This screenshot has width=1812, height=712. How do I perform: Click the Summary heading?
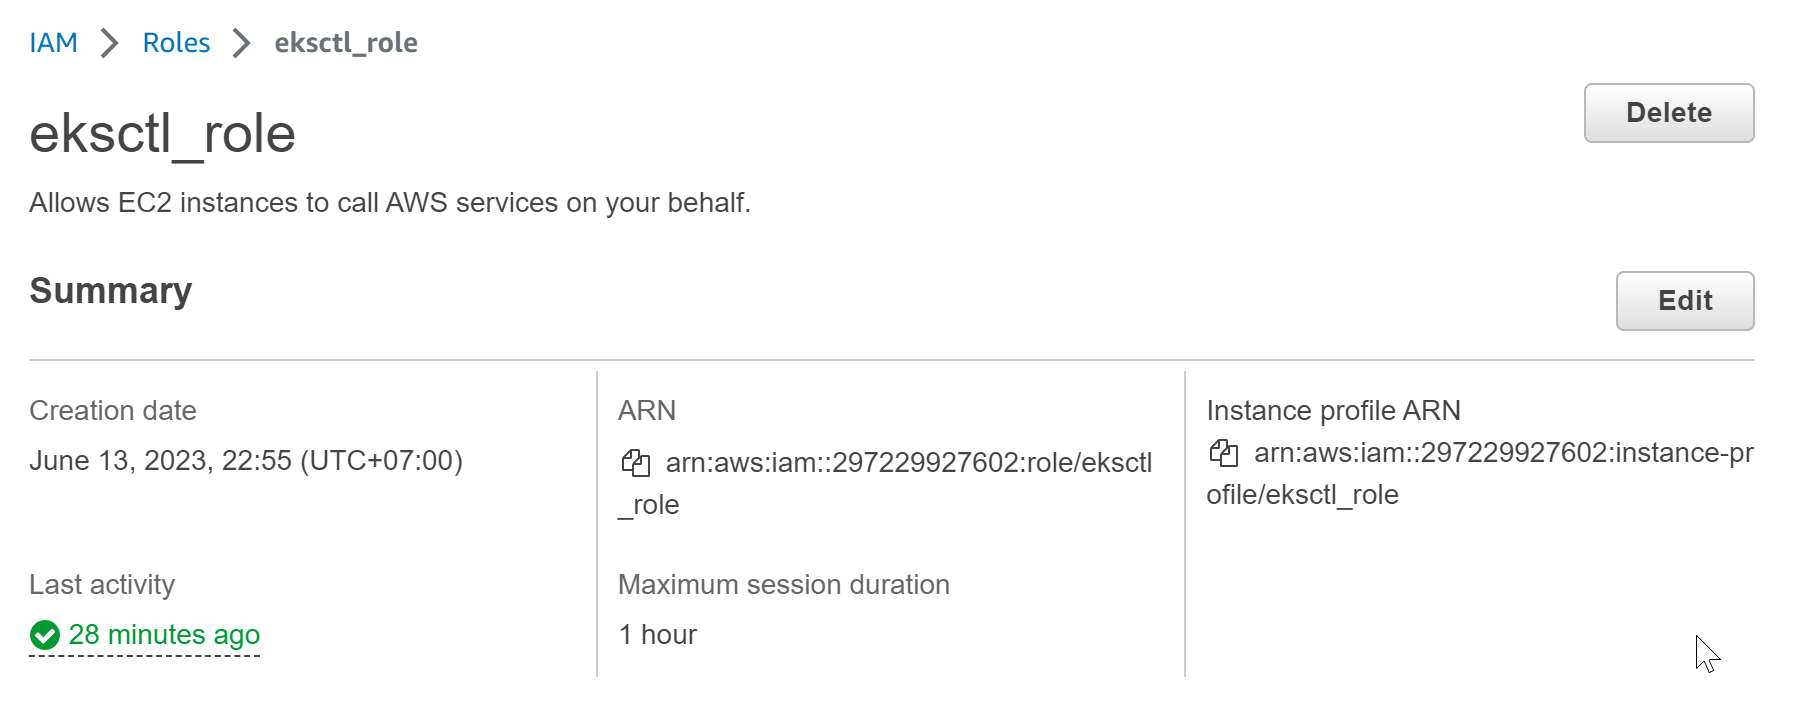[x=111, y=291]
